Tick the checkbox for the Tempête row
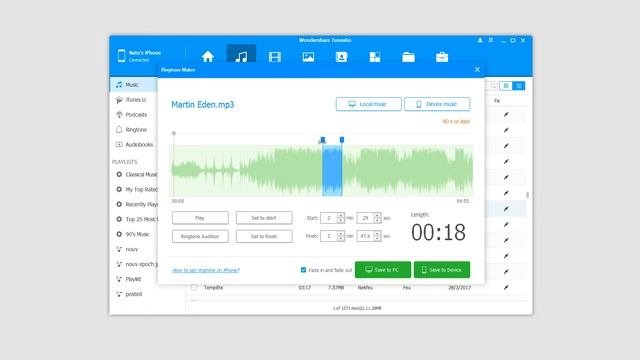The height and width of the screenshot is (360, 640). pos(194,288)
